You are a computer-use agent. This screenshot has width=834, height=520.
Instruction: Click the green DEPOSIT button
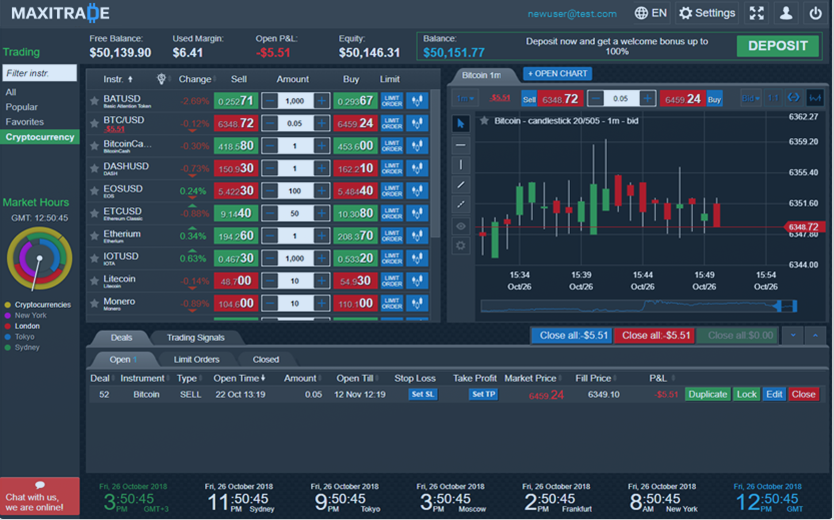tap(778, 46)
